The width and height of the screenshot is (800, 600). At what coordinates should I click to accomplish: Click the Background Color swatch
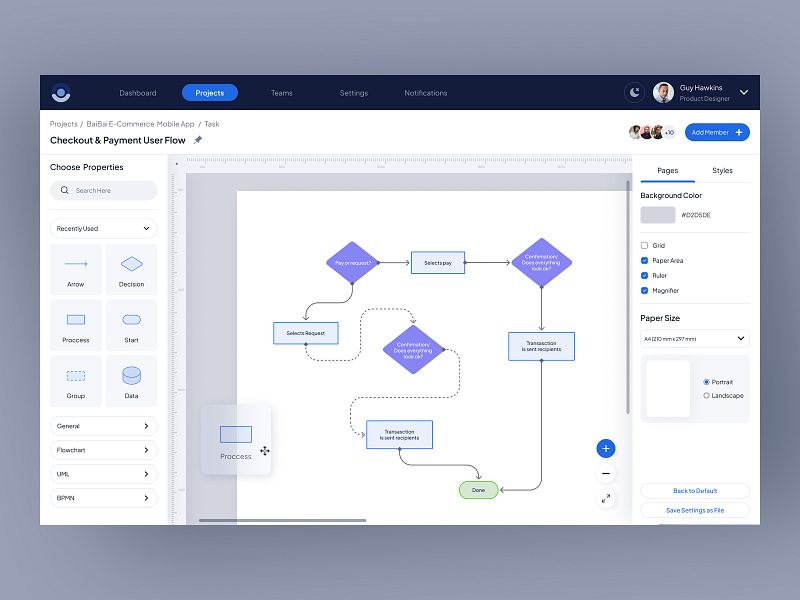pyautogui.click(x=657, y=214)
